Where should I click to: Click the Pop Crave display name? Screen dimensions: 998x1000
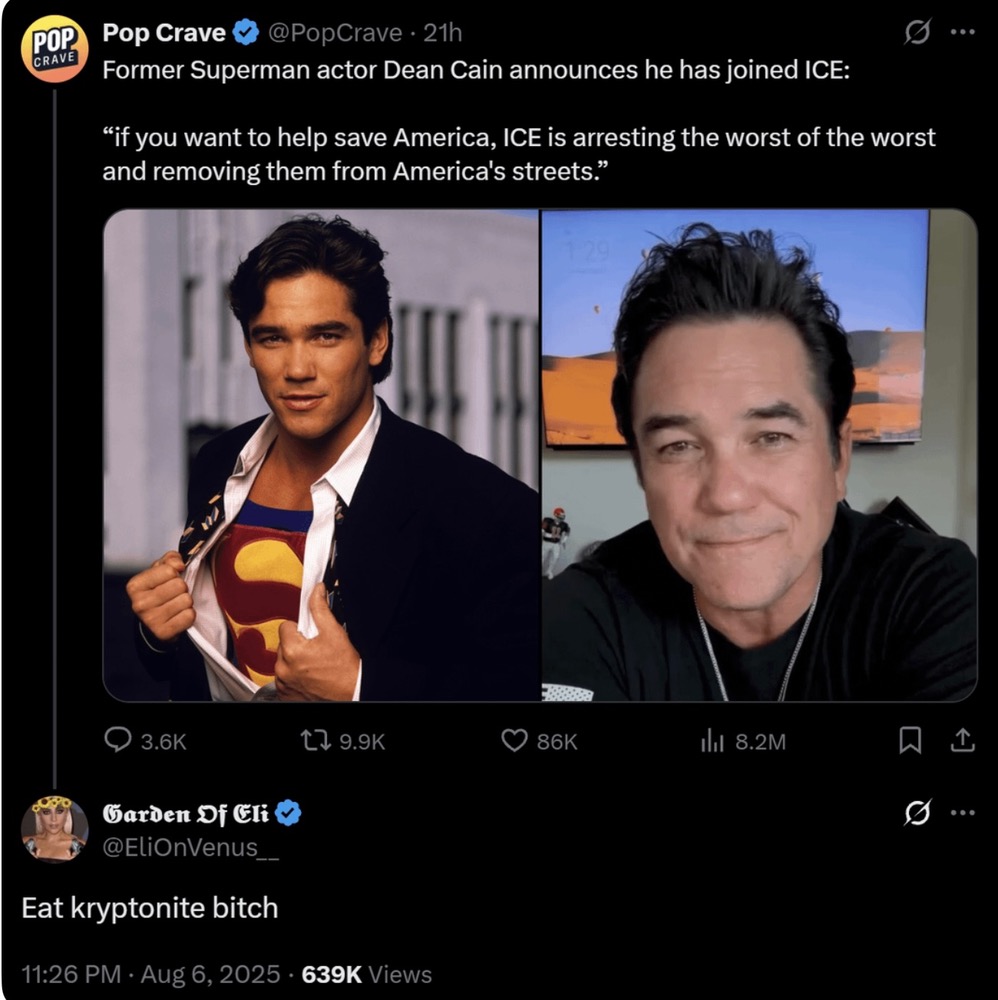164,33
